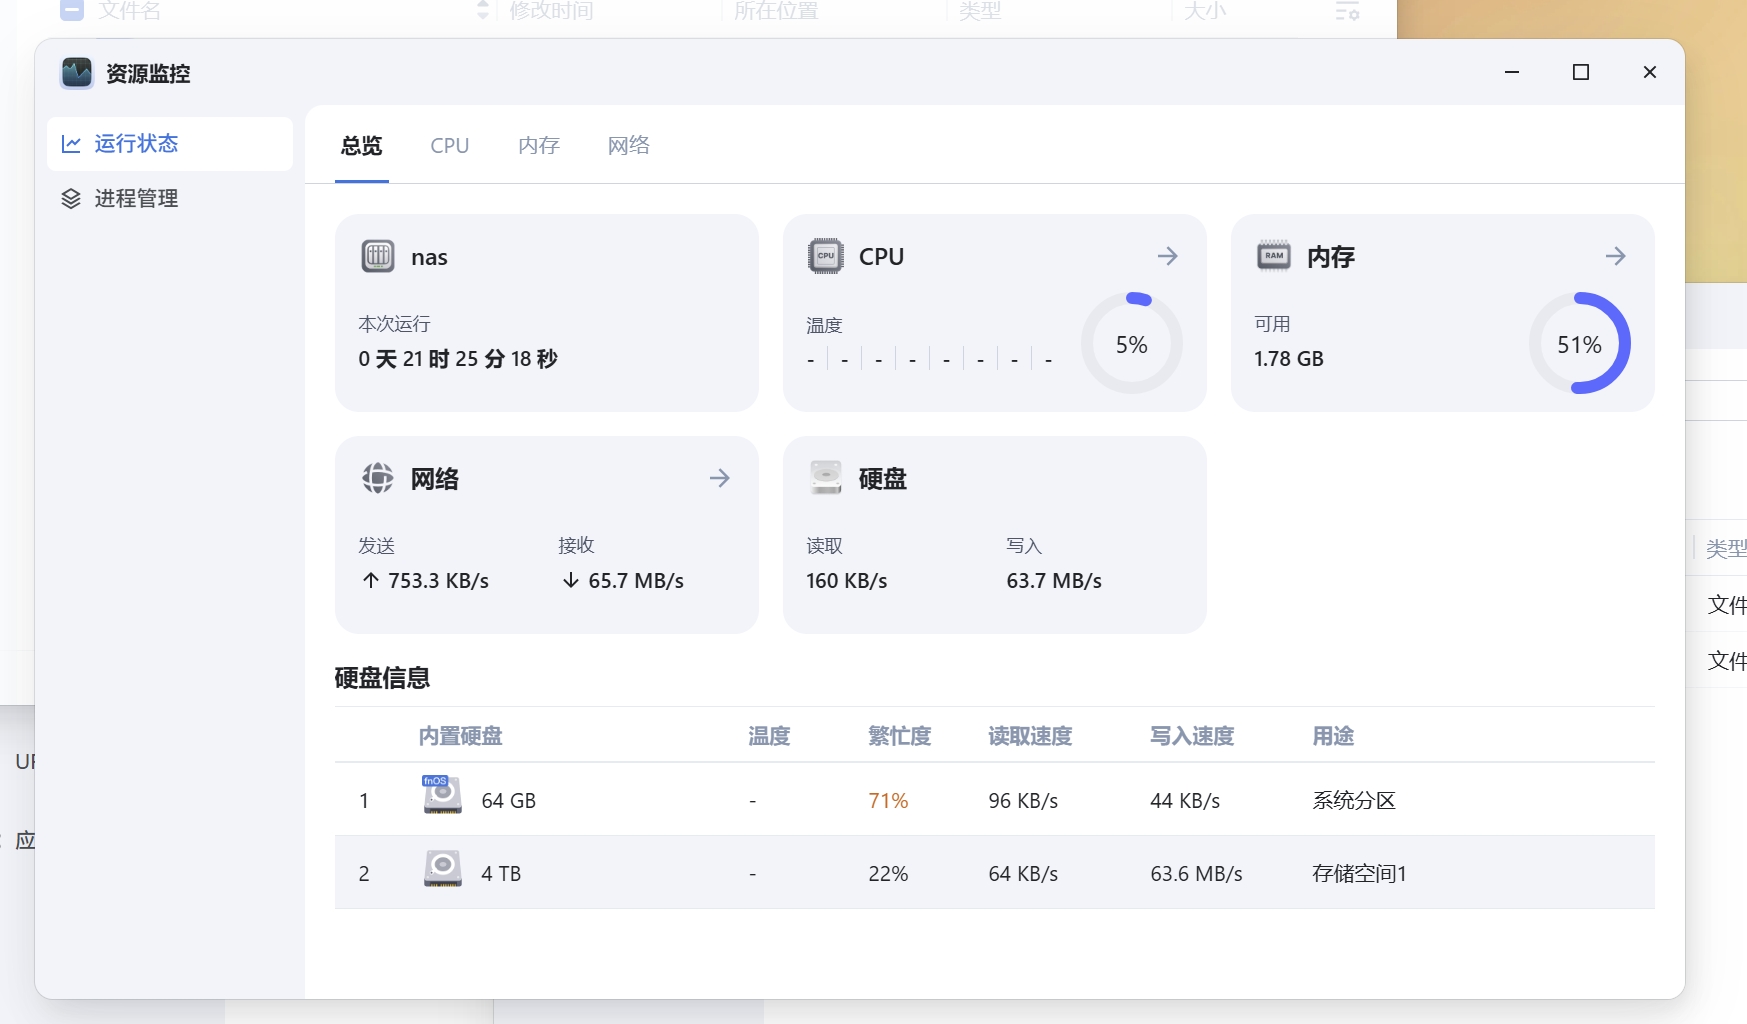Toggle select-all checkbox in background file window
The image size is (1747, 1024).
(x=72, y=11)
